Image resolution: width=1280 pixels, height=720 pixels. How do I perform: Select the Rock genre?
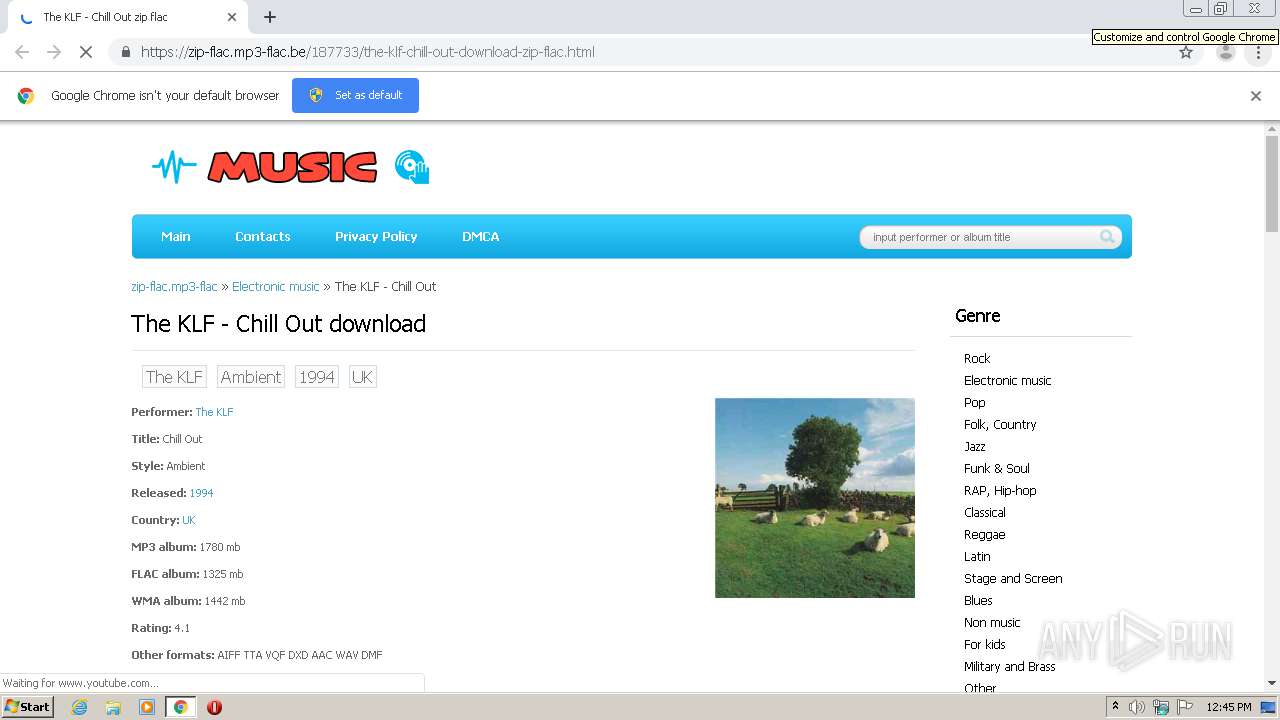pos(977,358)
